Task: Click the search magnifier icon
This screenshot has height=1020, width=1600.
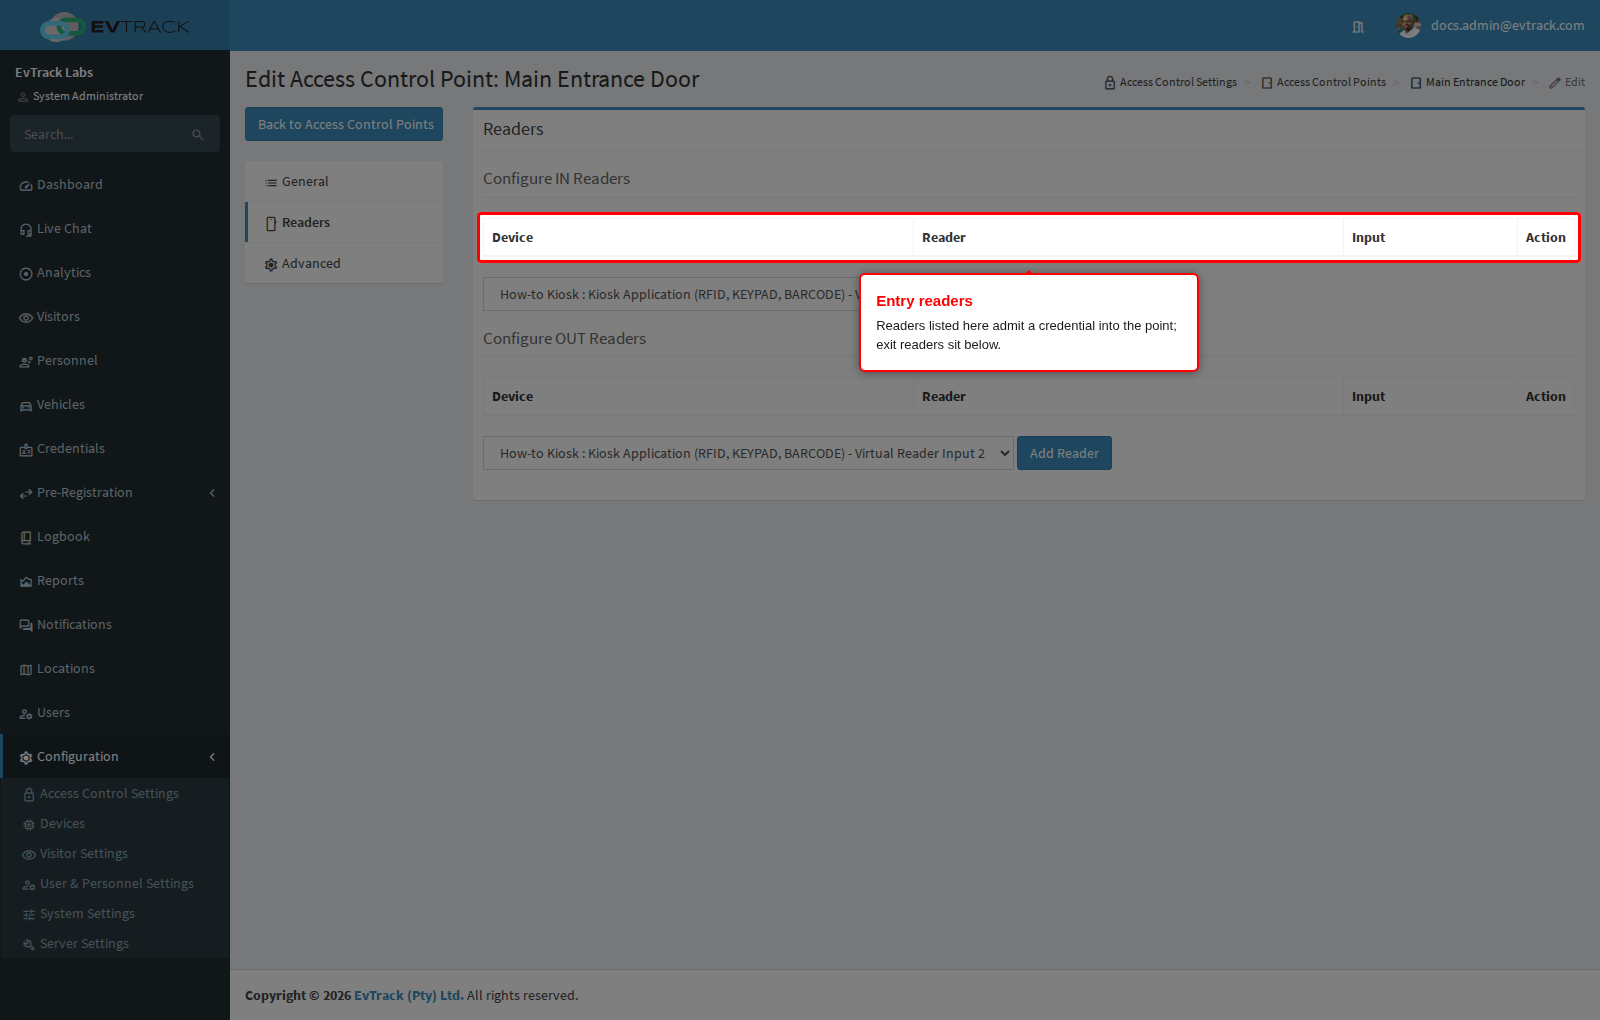Action: [x=198, y=135]
